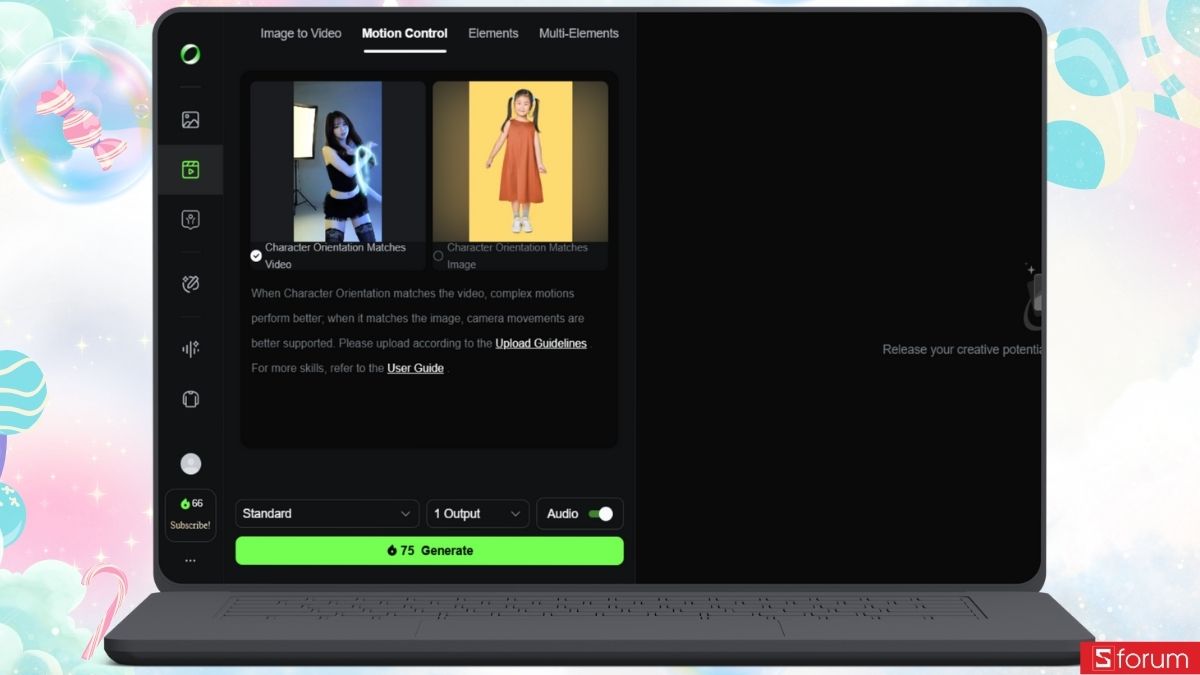Open the image generation icon in the sidebar

190,120
